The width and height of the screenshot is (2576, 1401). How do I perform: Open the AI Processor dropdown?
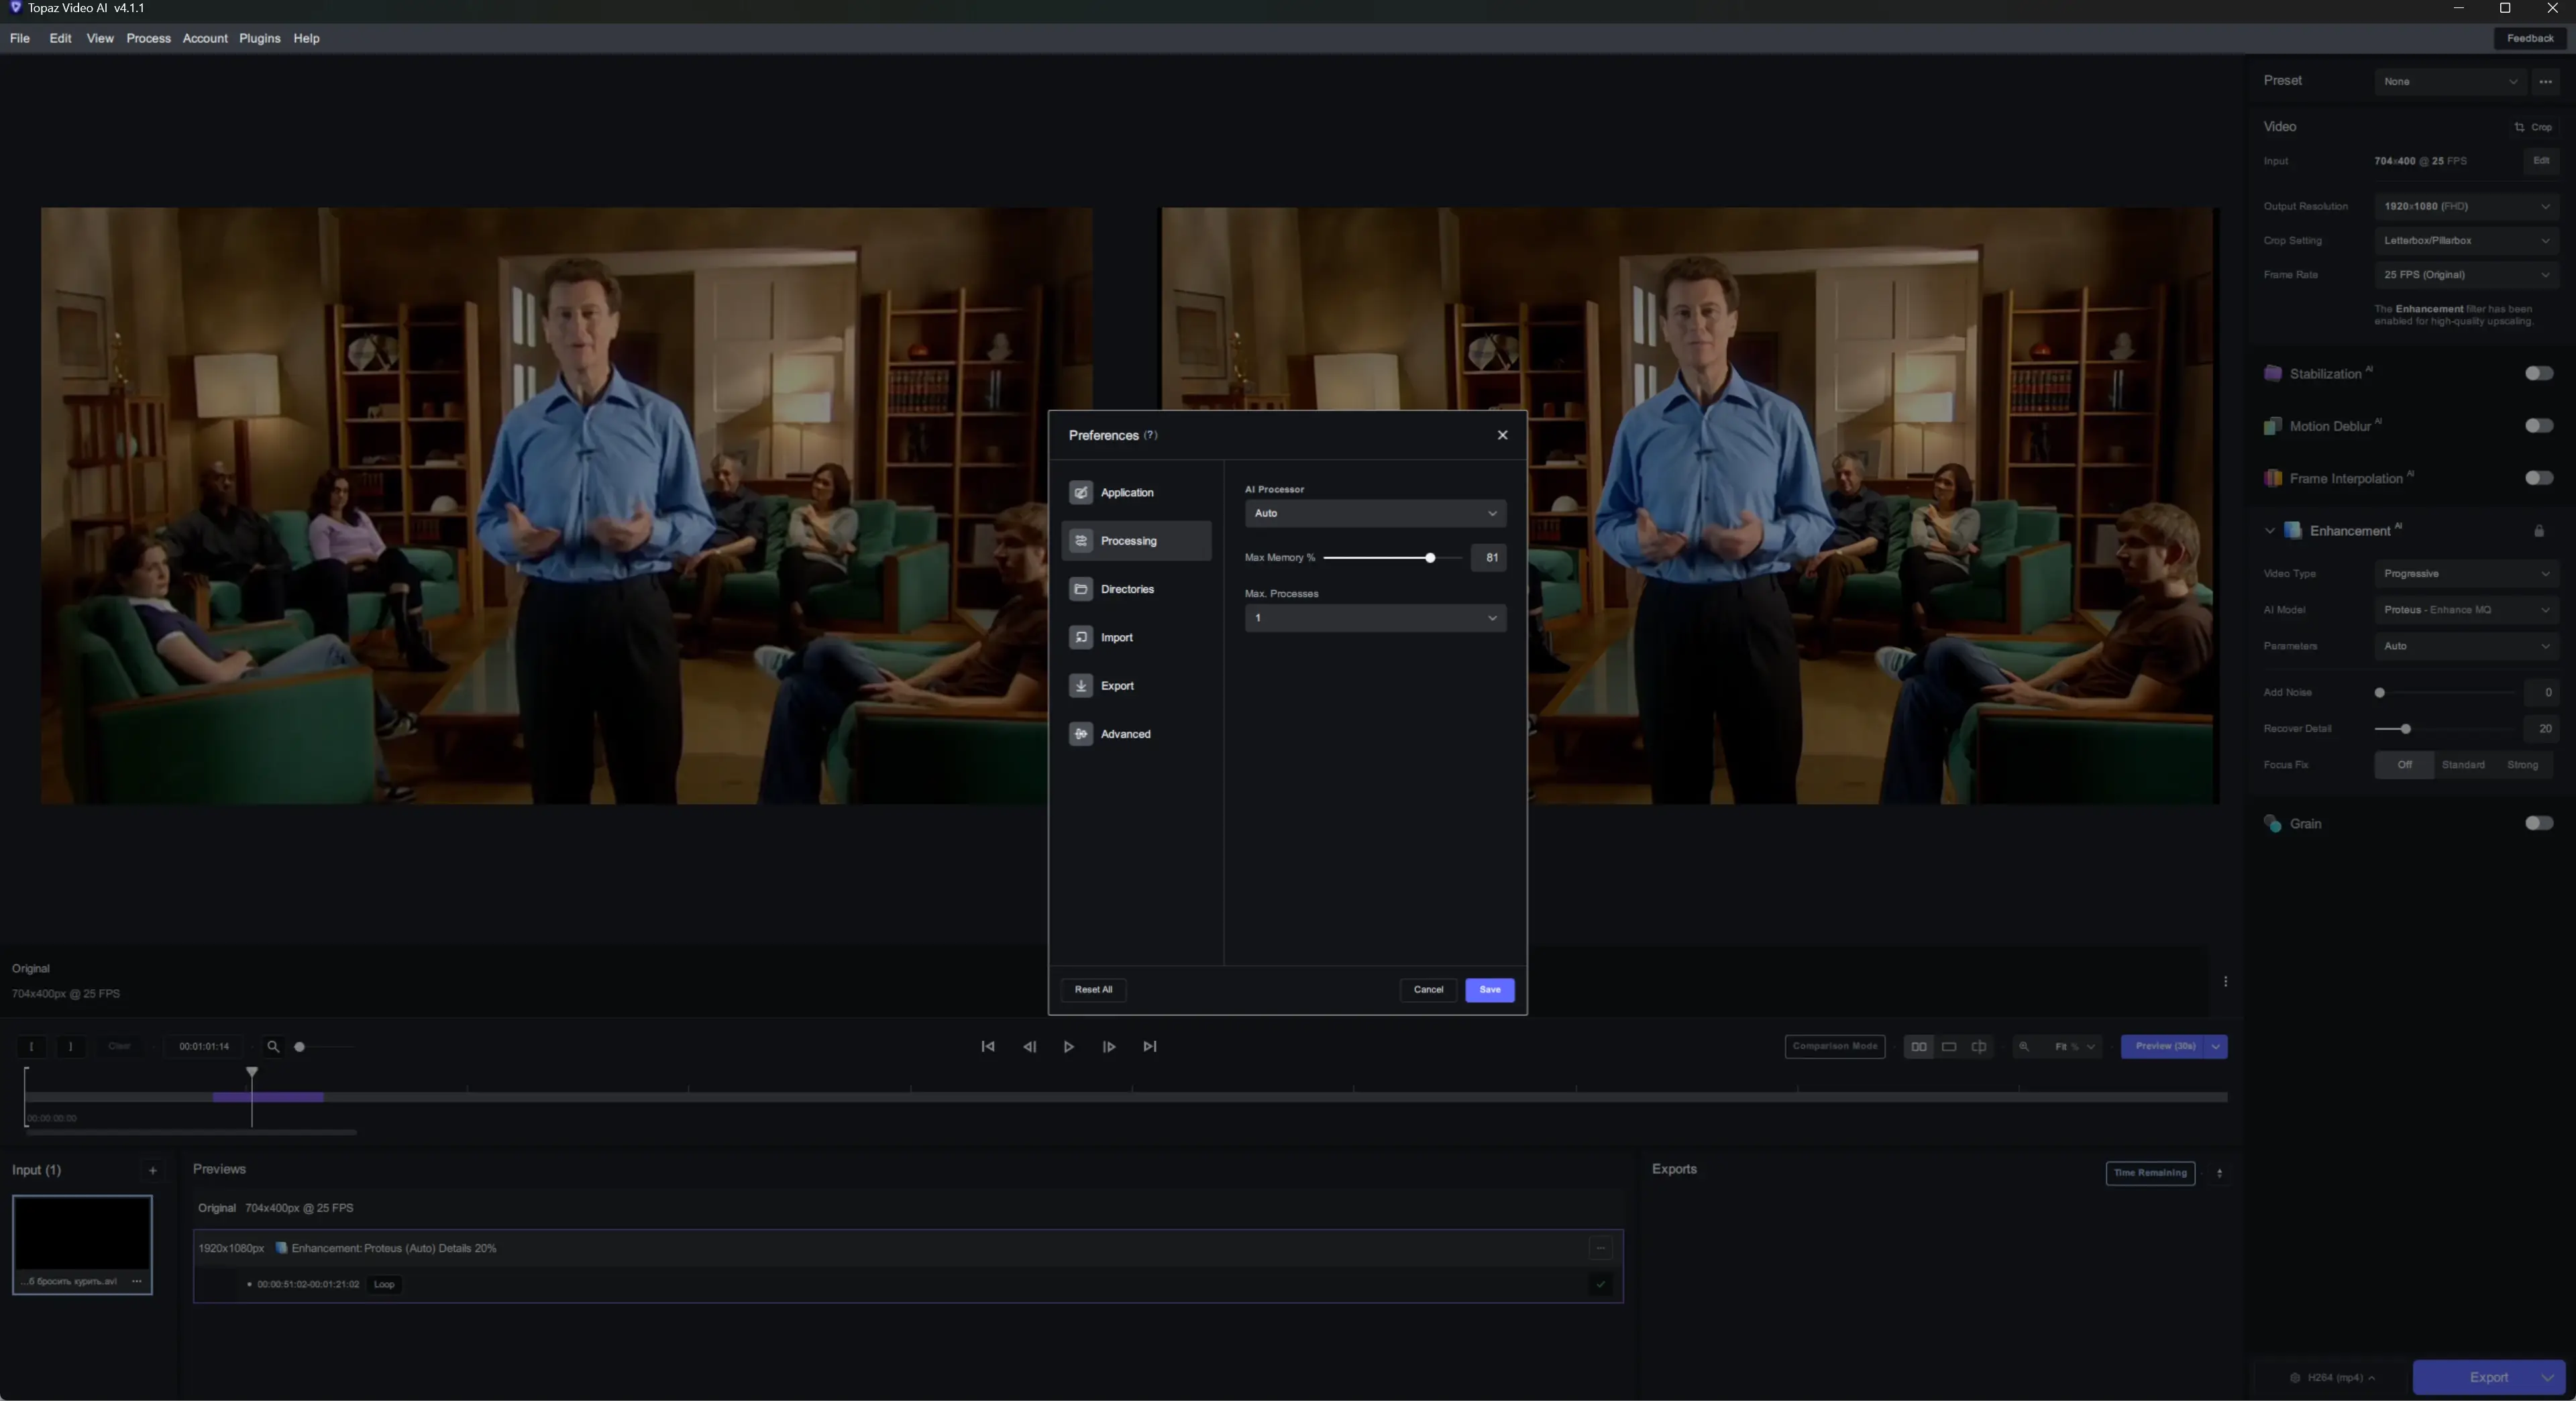click(x=1374, y=513)
